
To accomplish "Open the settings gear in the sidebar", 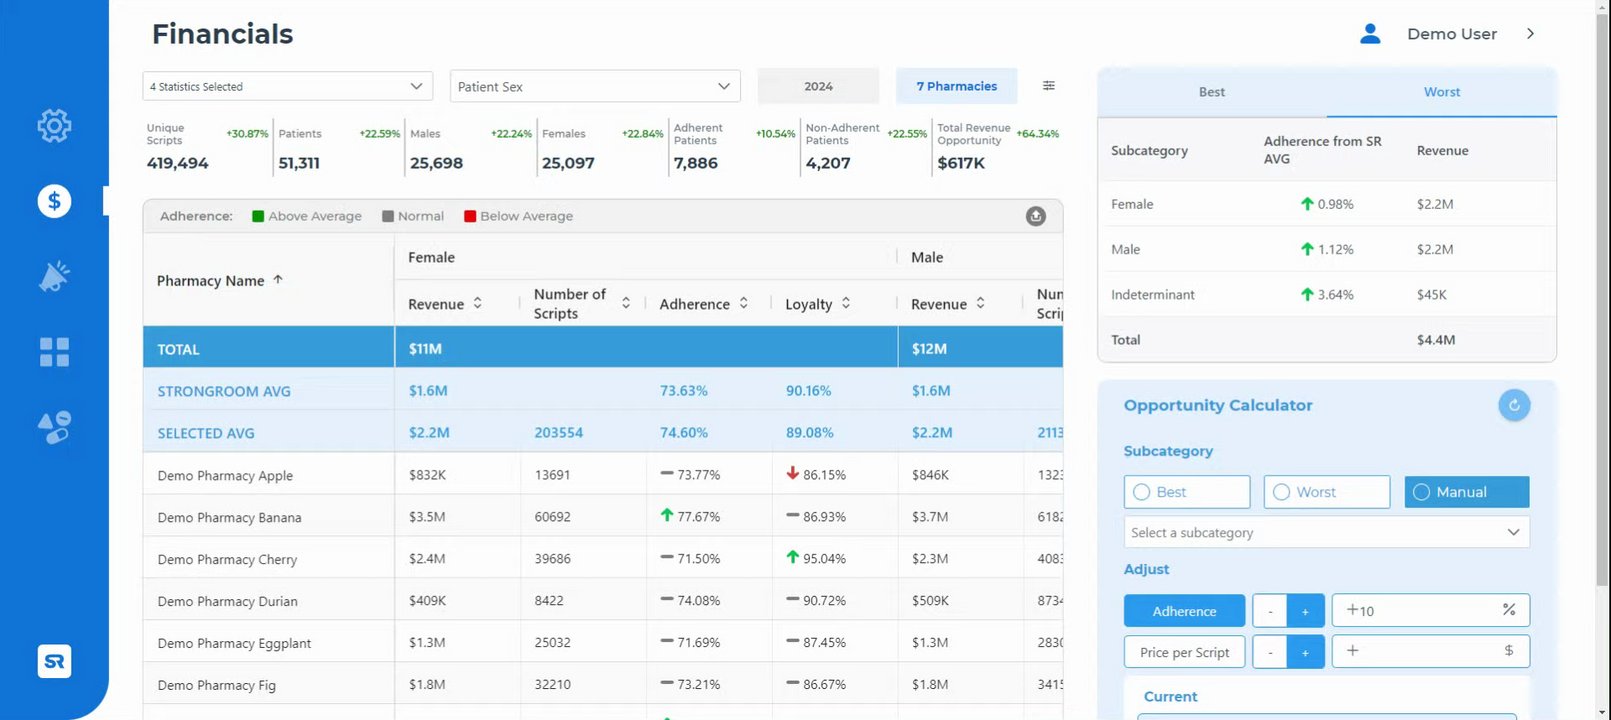I will point(54,125).
